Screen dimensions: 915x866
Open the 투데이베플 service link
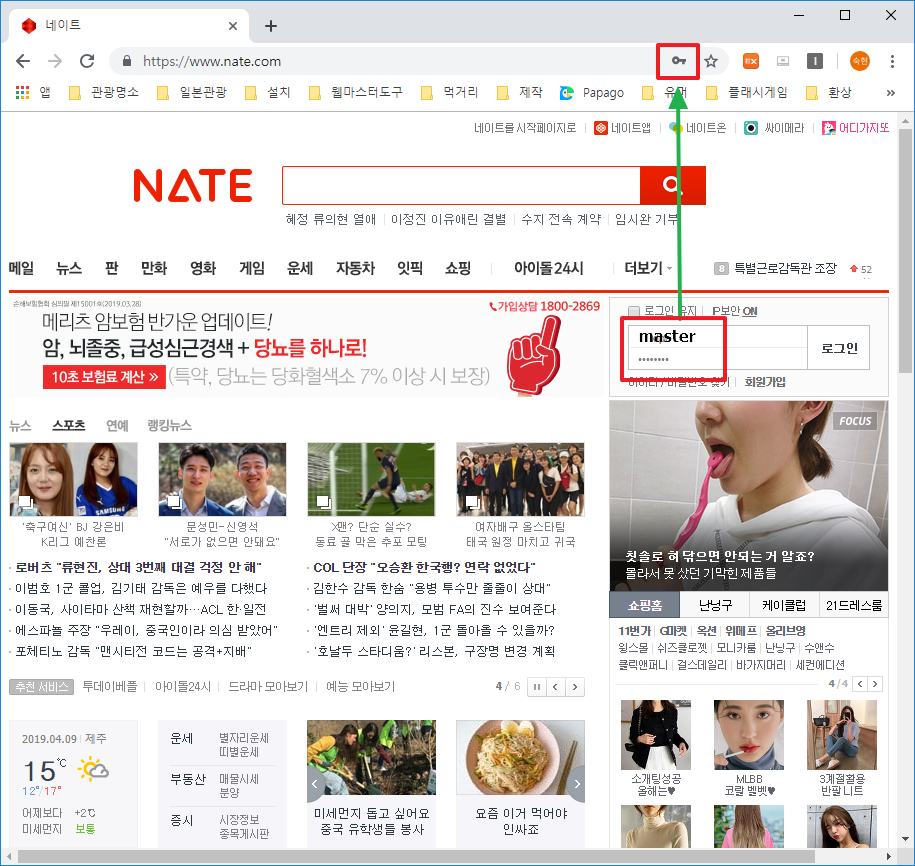pos(110,687)
